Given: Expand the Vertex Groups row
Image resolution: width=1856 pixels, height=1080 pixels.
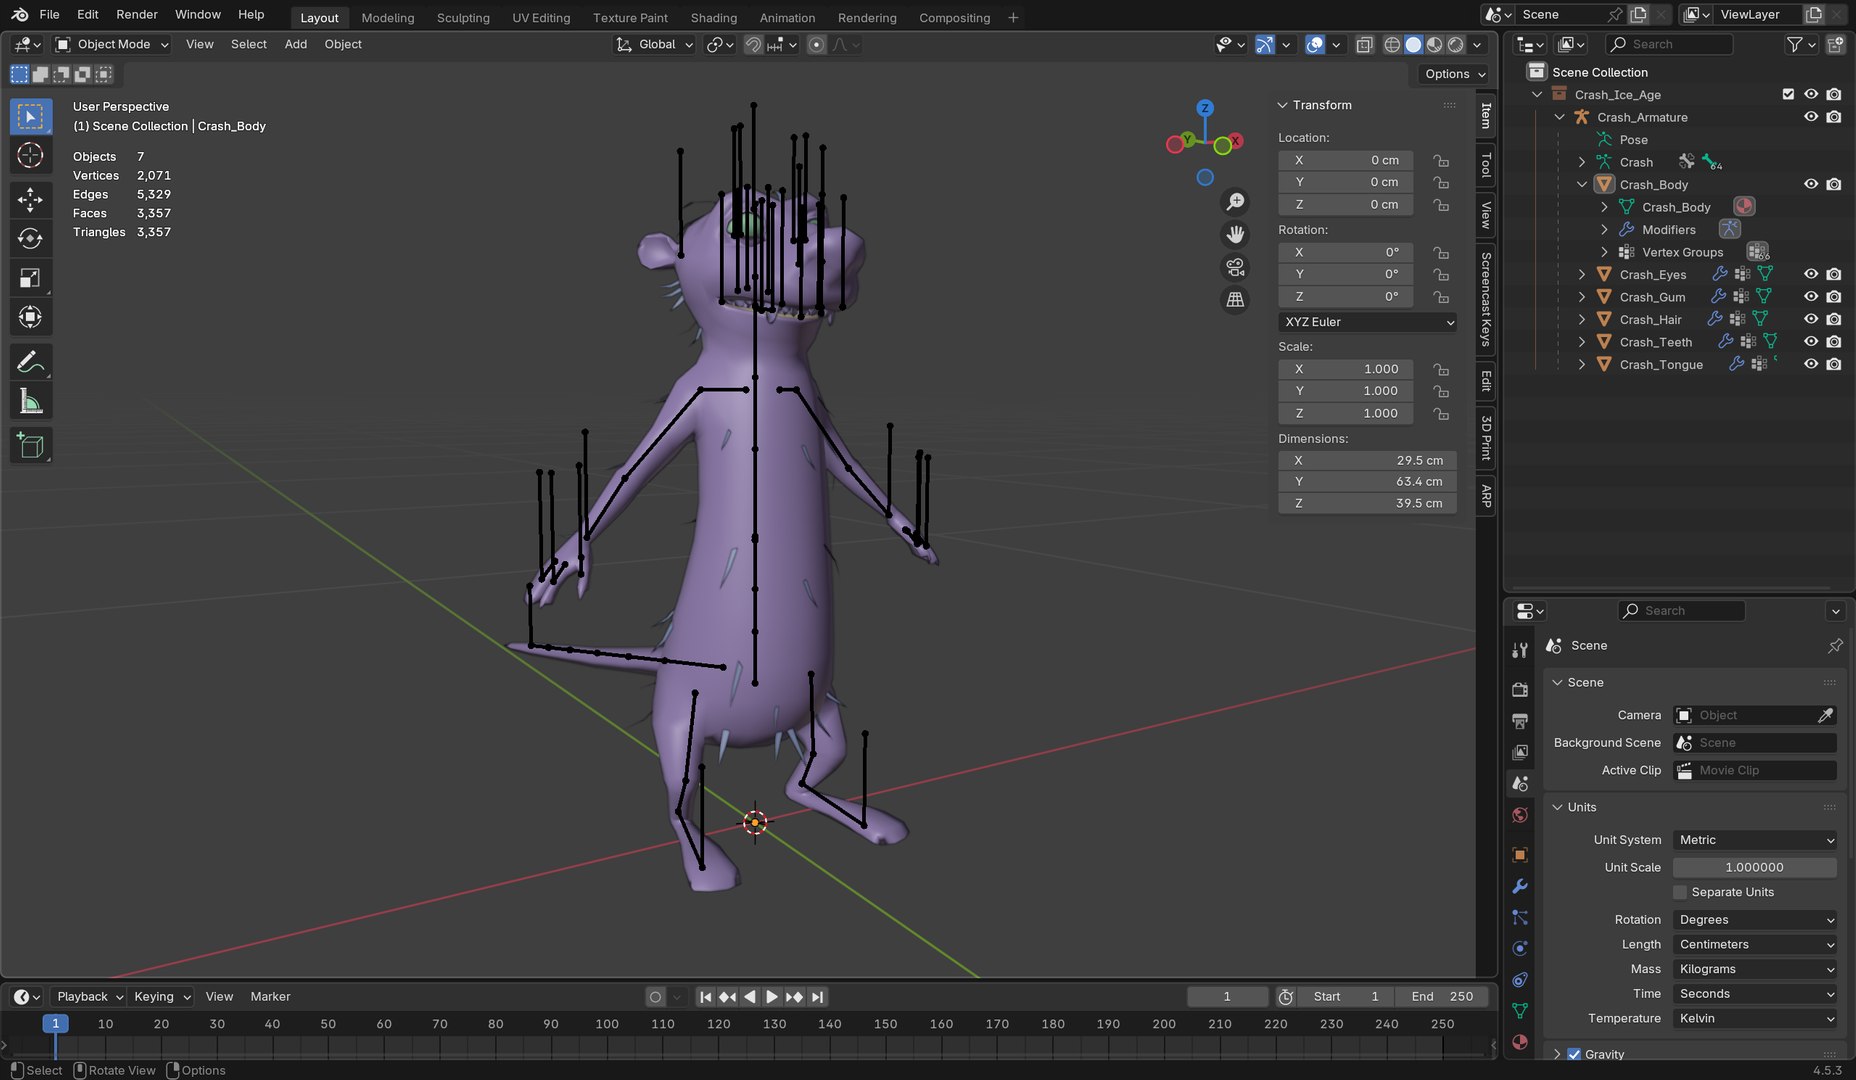Looking at the screenshot, I should pyautogui.click(x=1604, y=252).
